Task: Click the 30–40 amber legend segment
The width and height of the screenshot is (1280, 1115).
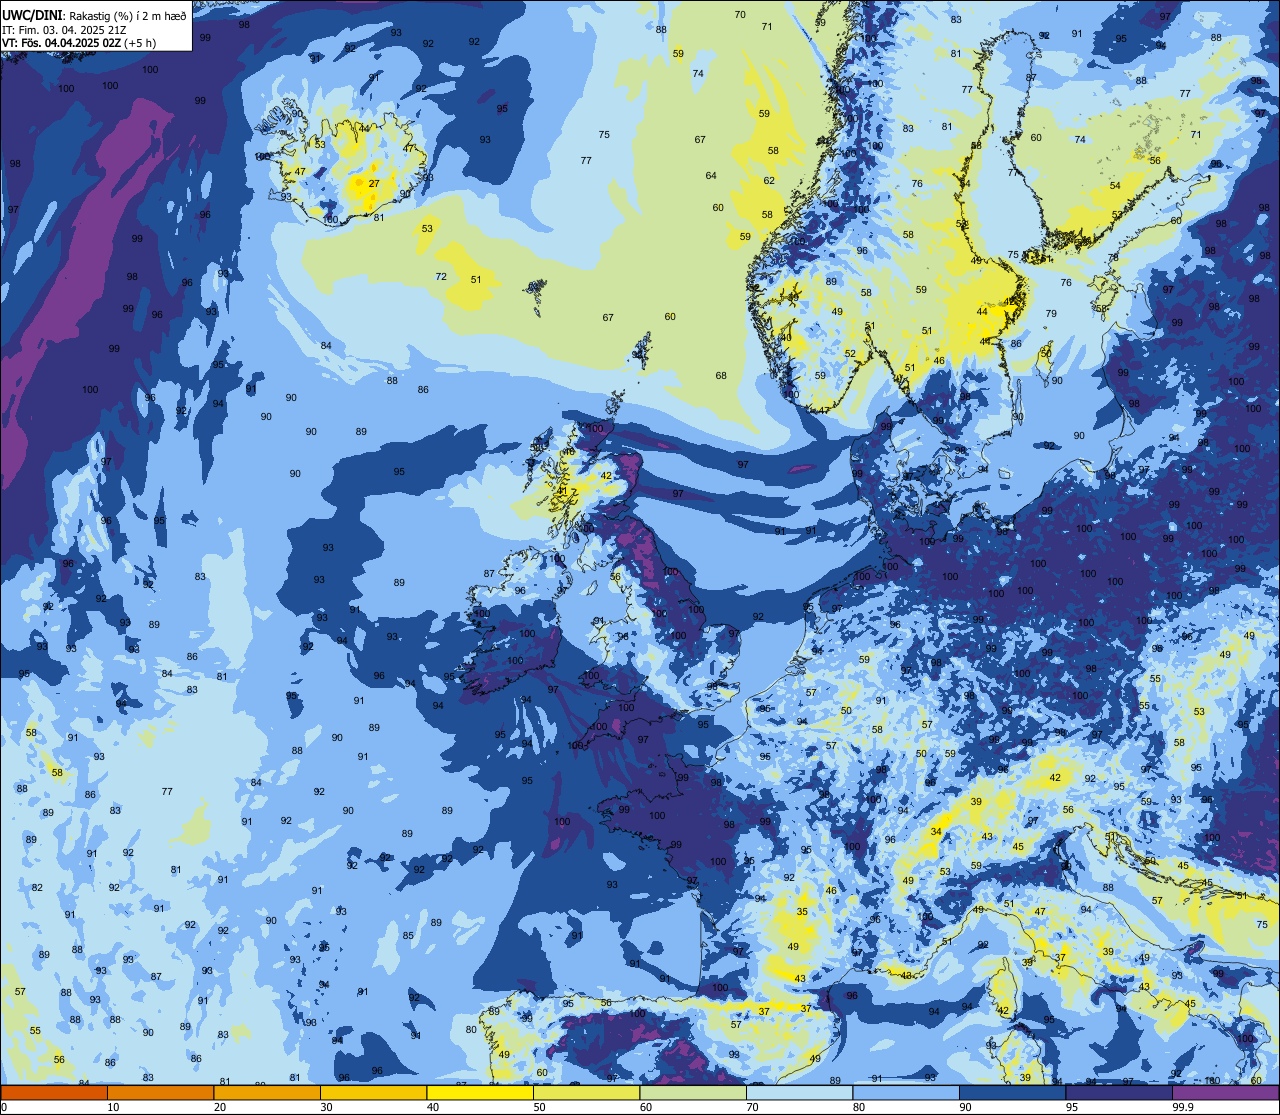Action: 373,1092
